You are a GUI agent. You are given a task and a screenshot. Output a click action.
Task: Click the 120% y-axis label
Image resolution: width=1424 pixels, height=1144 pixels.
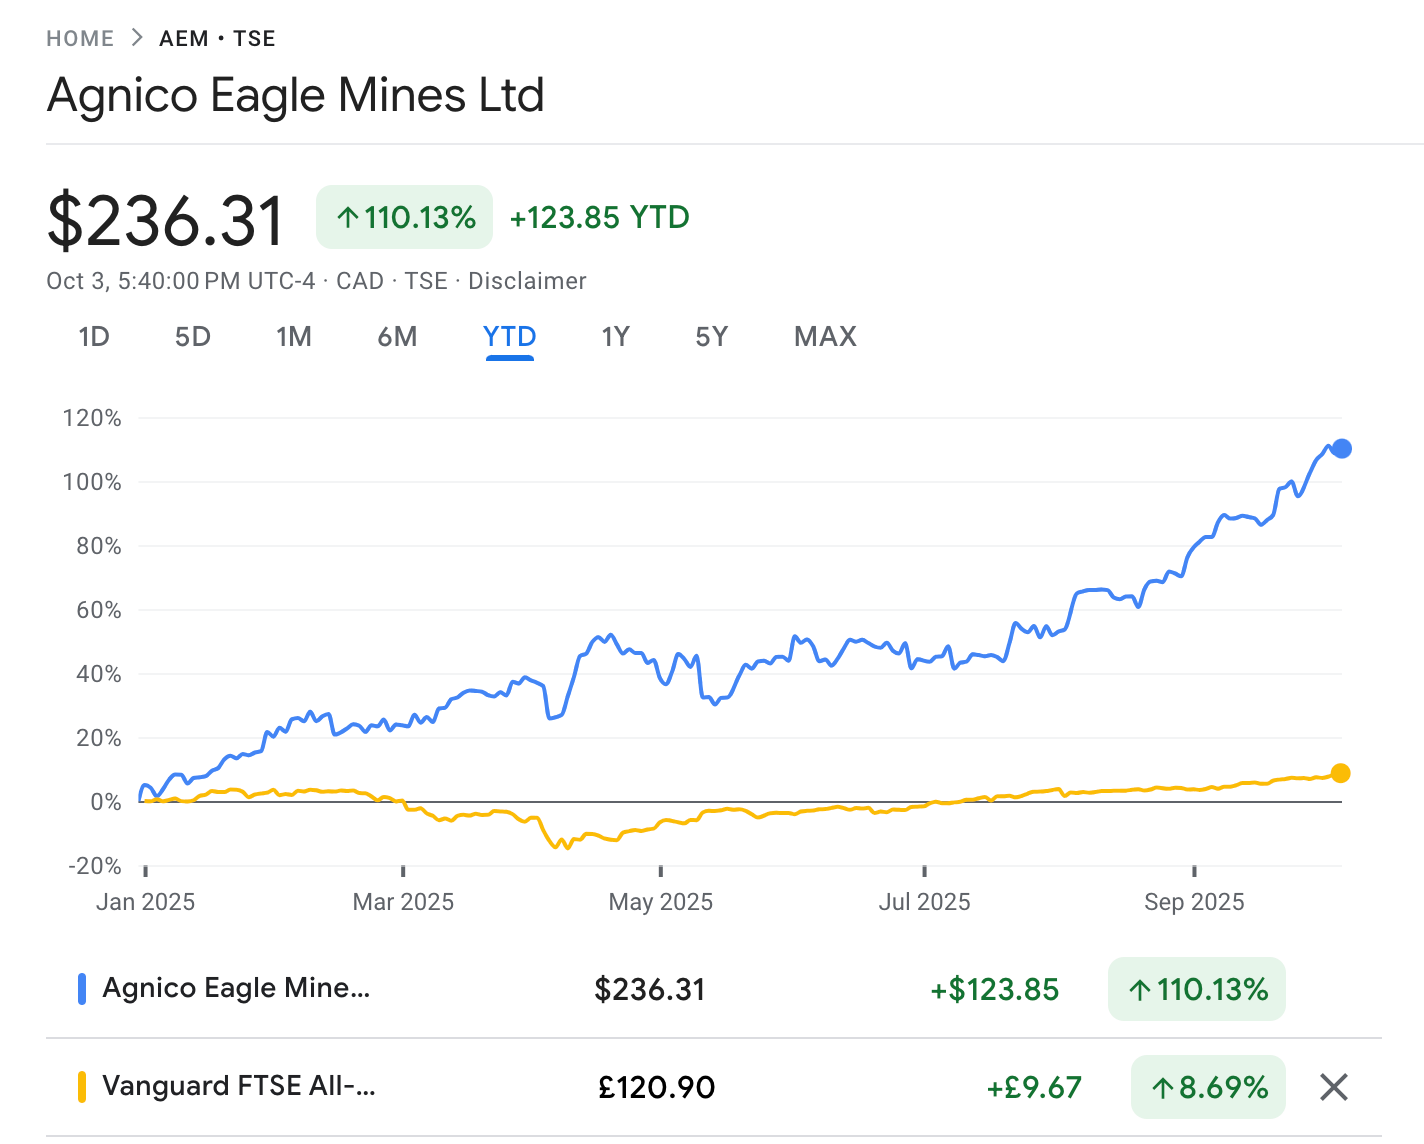pyautogui.click(x=92, y=418)
